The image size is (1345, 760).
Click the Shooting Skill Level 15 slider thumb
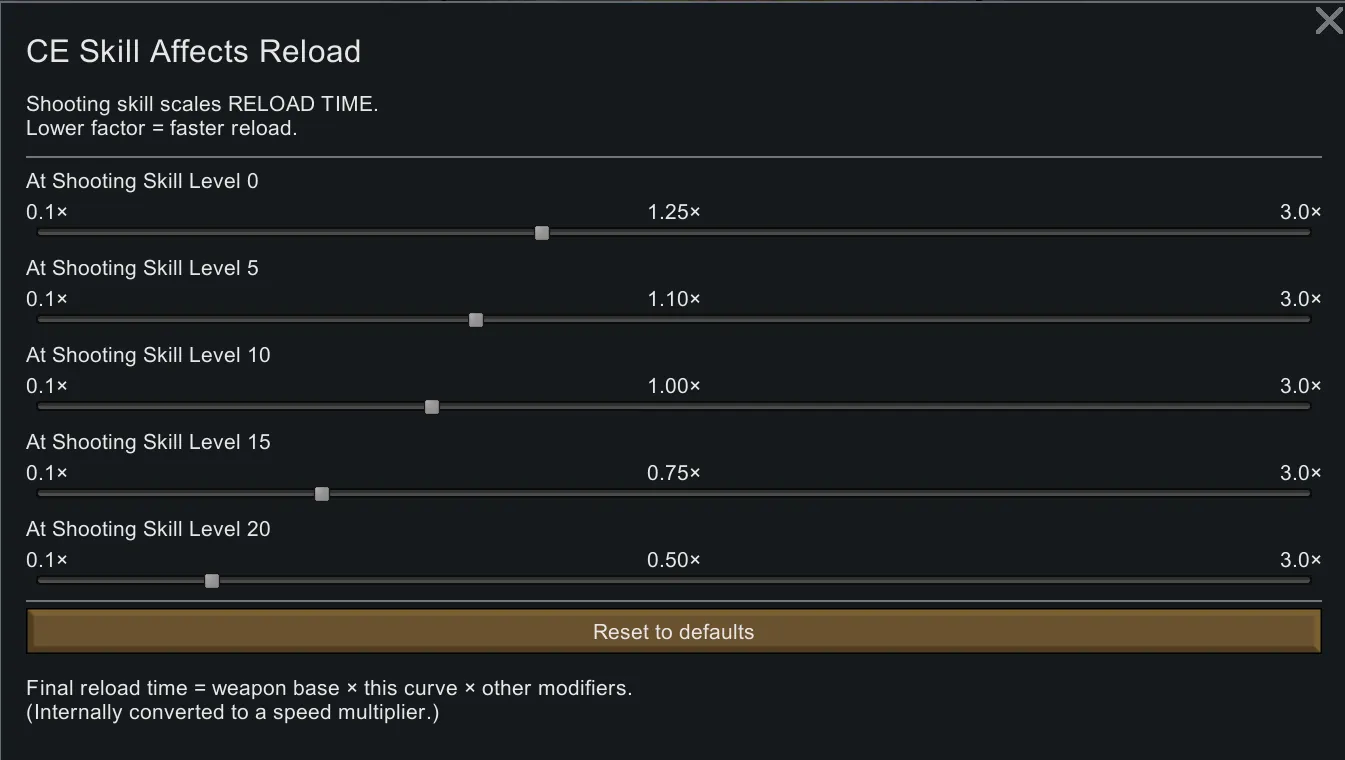(x=322, y=494)
